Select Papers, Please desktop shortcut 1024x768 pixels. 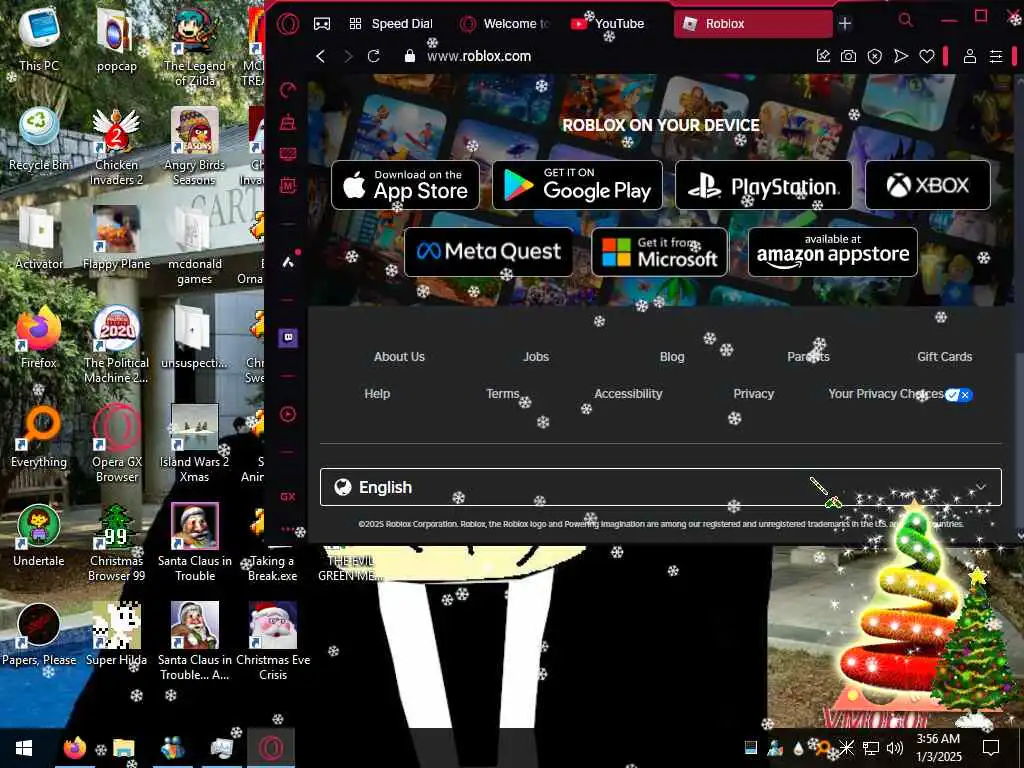(x=39, y=635)
